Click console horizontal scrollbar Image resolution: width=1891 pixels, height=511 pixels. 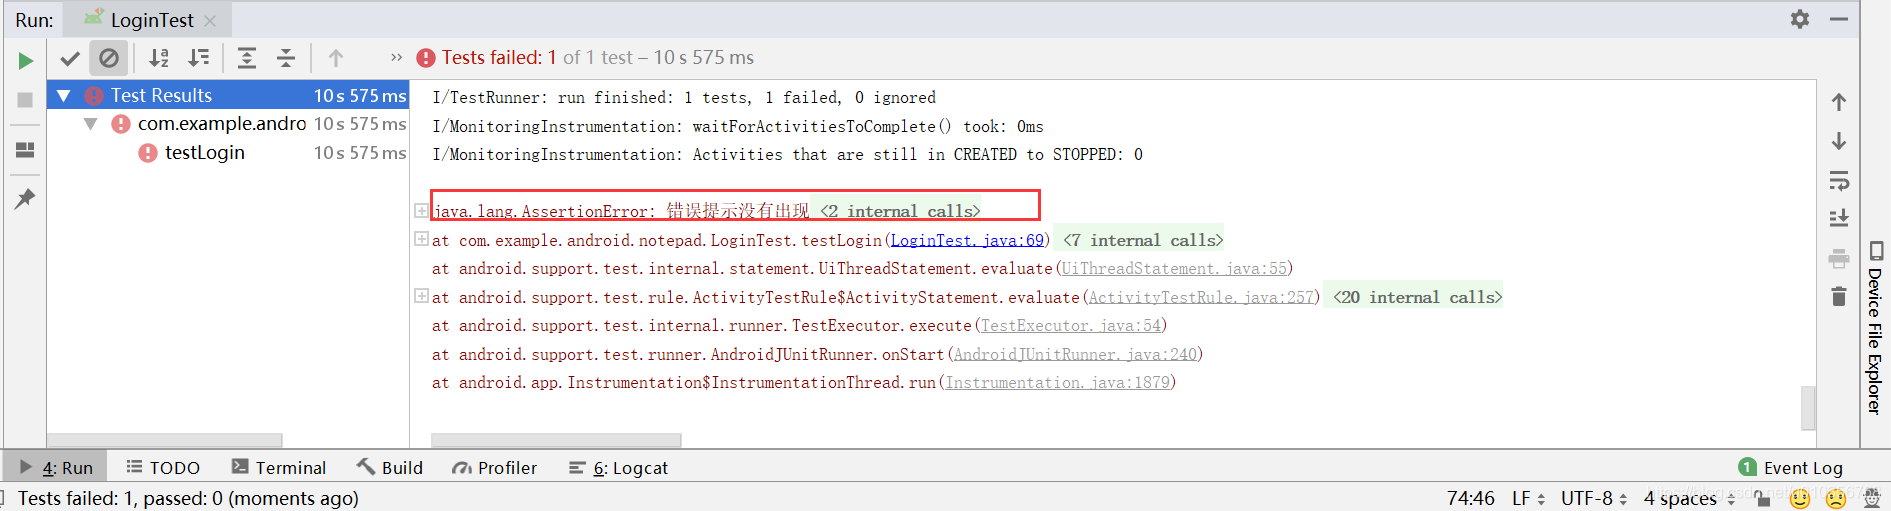tap(556, 440)
